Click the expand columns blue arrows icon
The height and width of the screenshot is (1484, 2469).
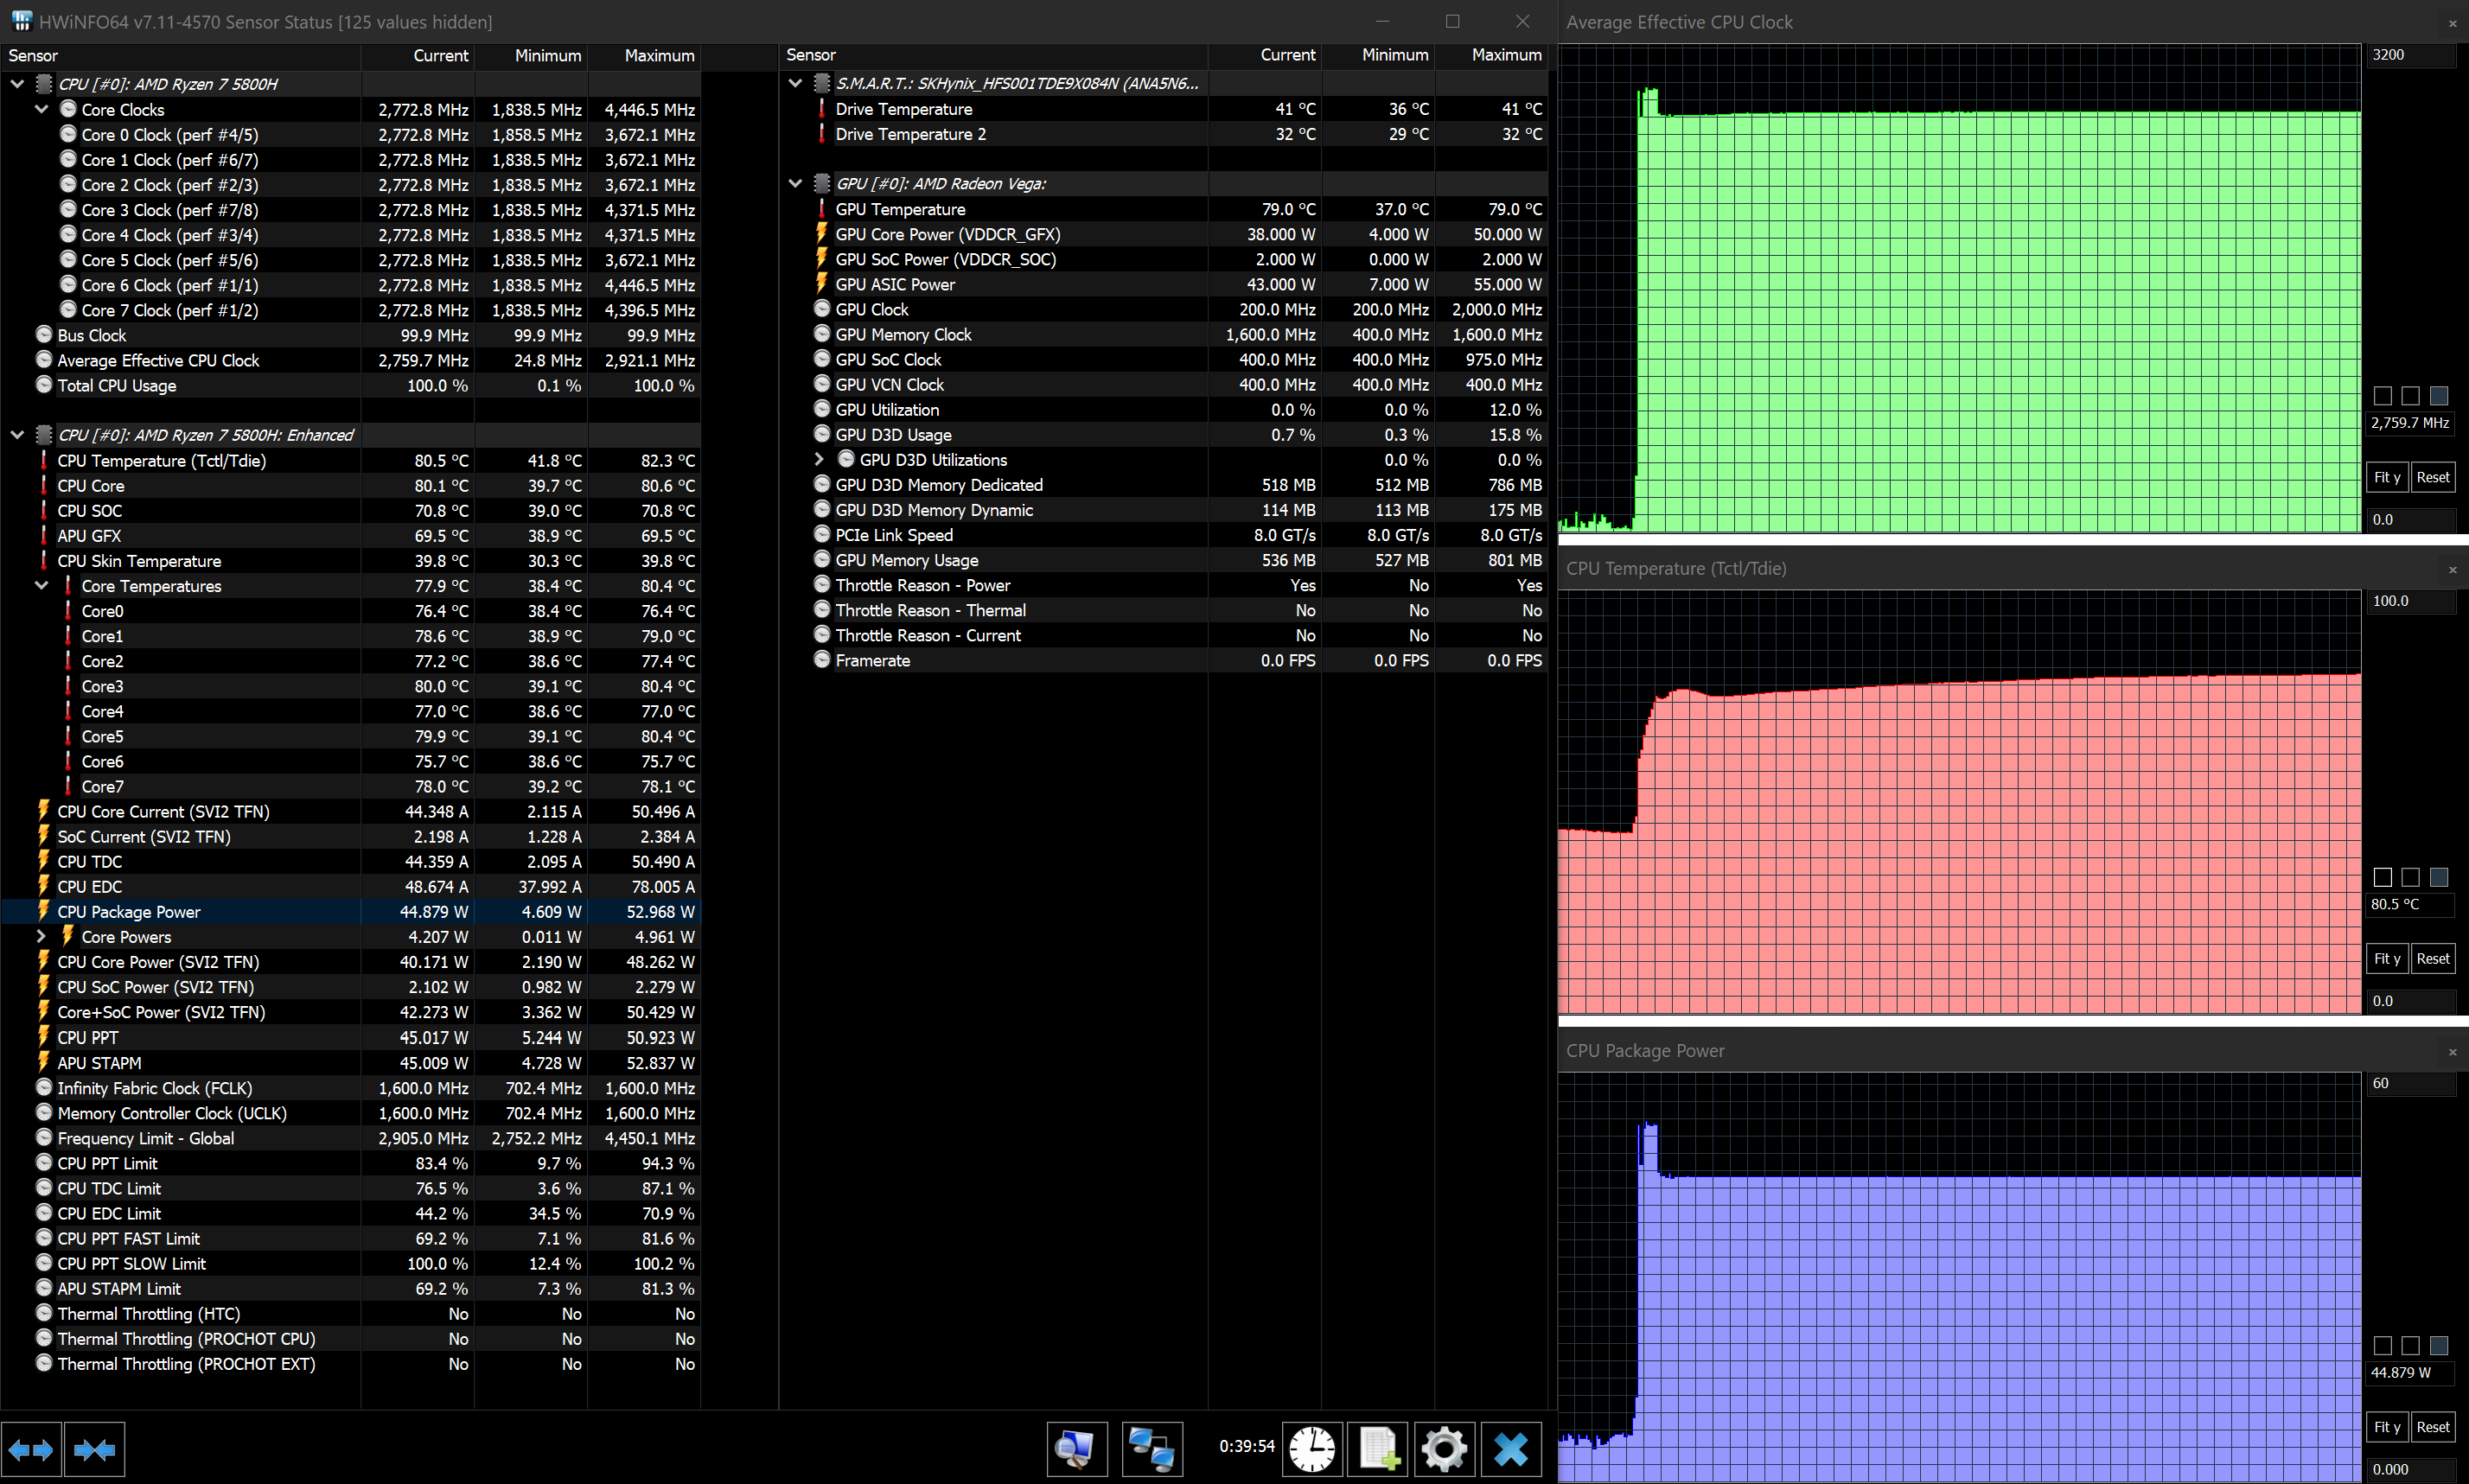(31, 1449)
